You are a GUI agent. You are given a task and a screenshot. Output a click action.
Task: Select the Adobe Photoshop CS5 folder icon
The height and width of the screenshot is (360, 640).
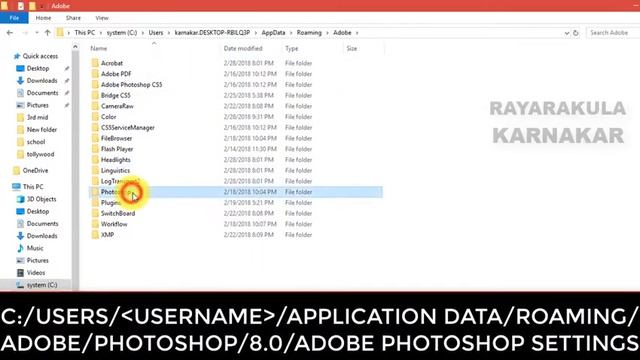point(95,84)
